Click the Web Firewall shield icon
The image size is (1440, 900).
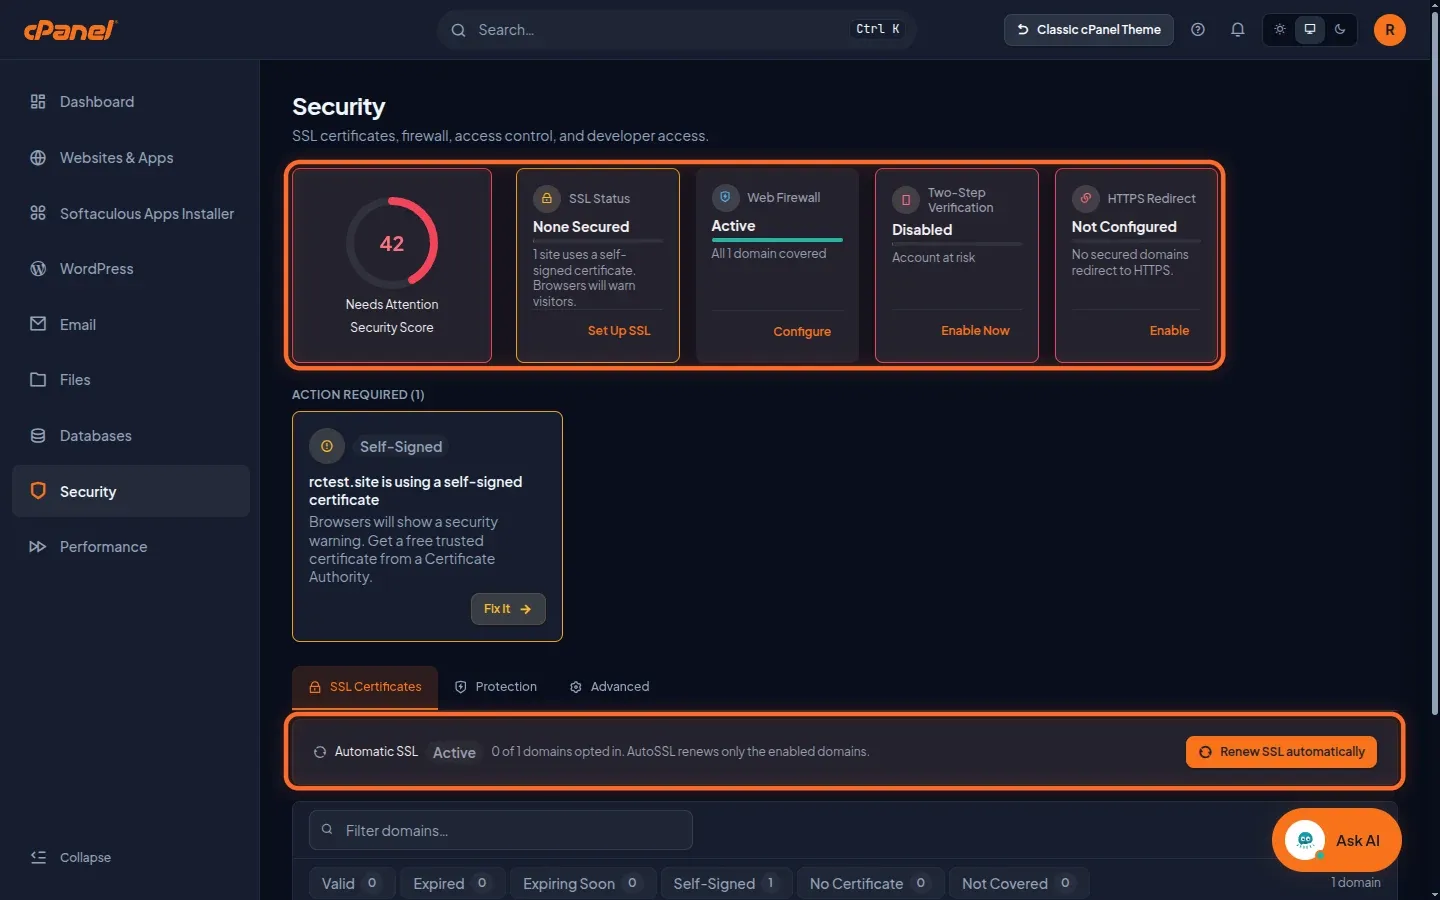pyautogui.click(x=725, y=197)
